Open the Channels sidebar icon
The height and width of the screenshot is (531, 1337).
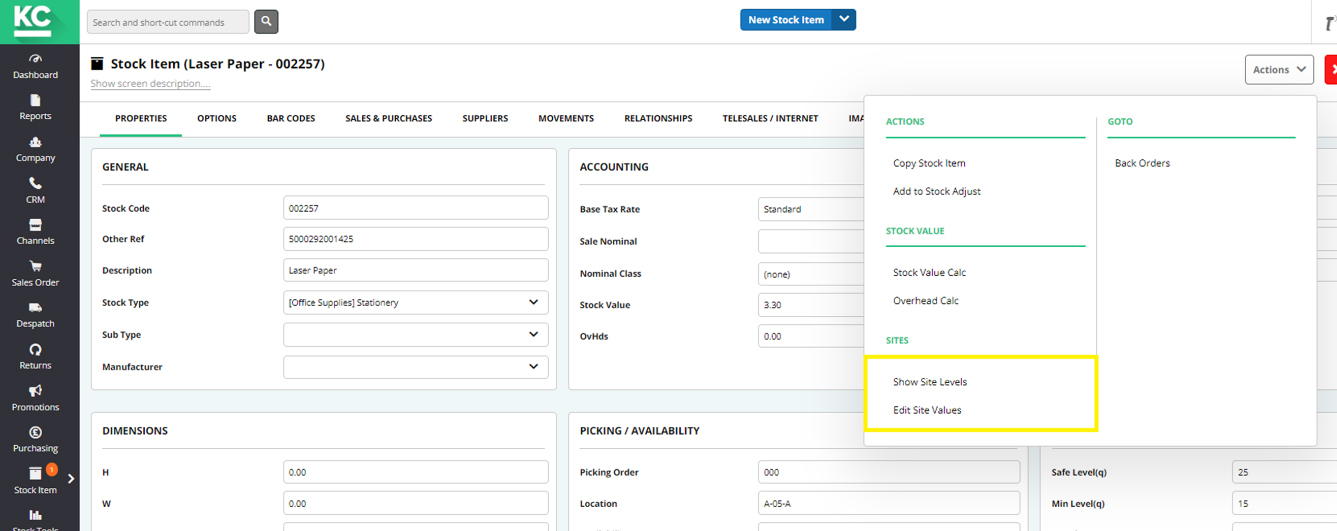click(x=35, y=225)
